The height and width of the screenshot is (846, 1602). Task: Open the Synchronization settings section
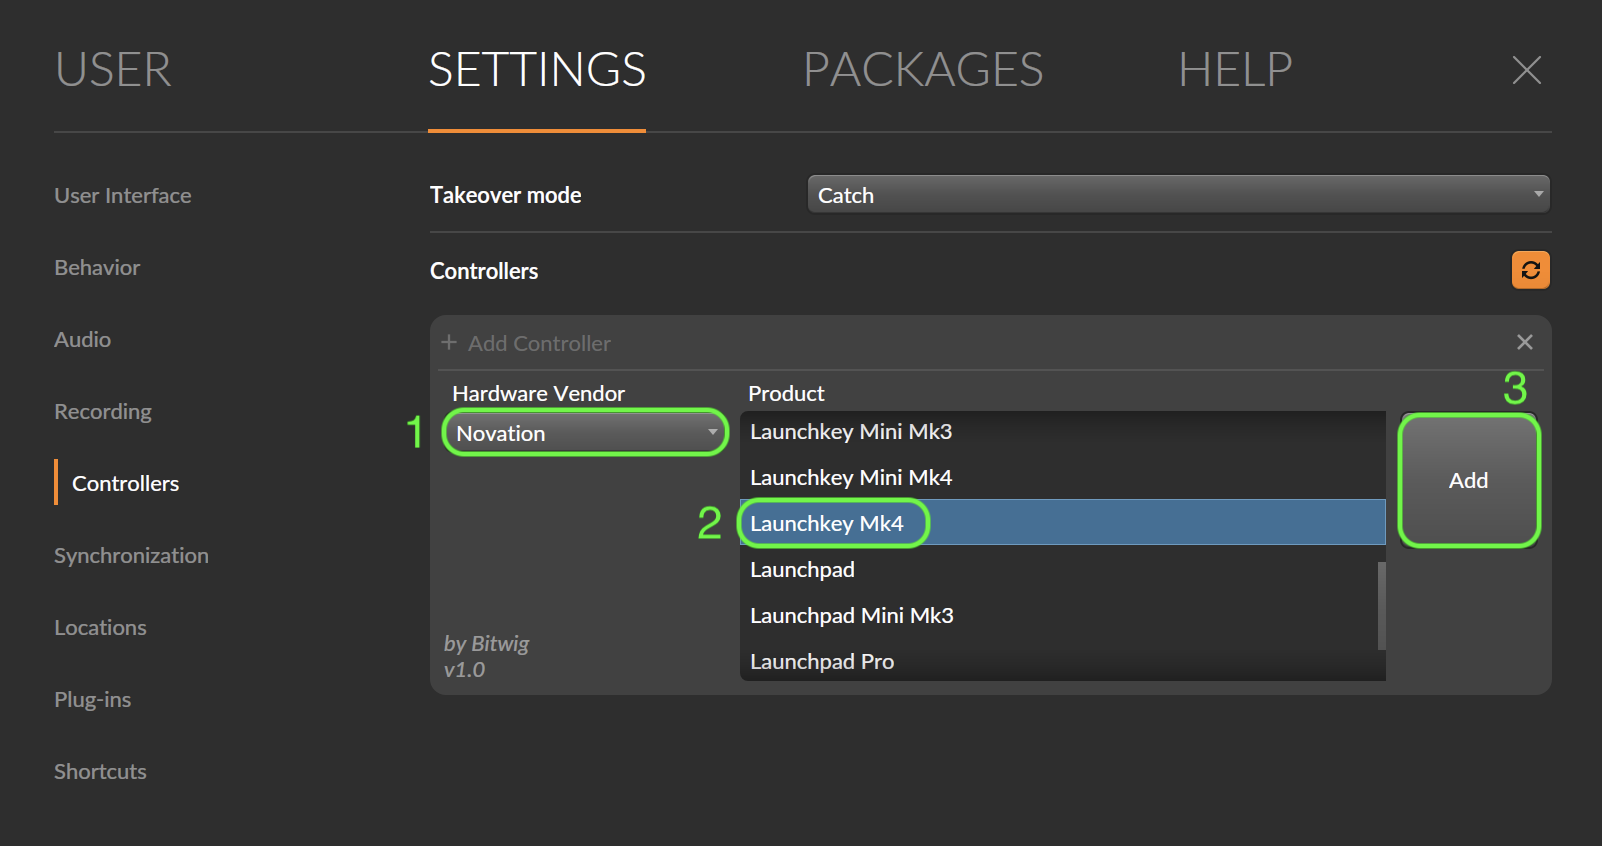pos(131,556)
